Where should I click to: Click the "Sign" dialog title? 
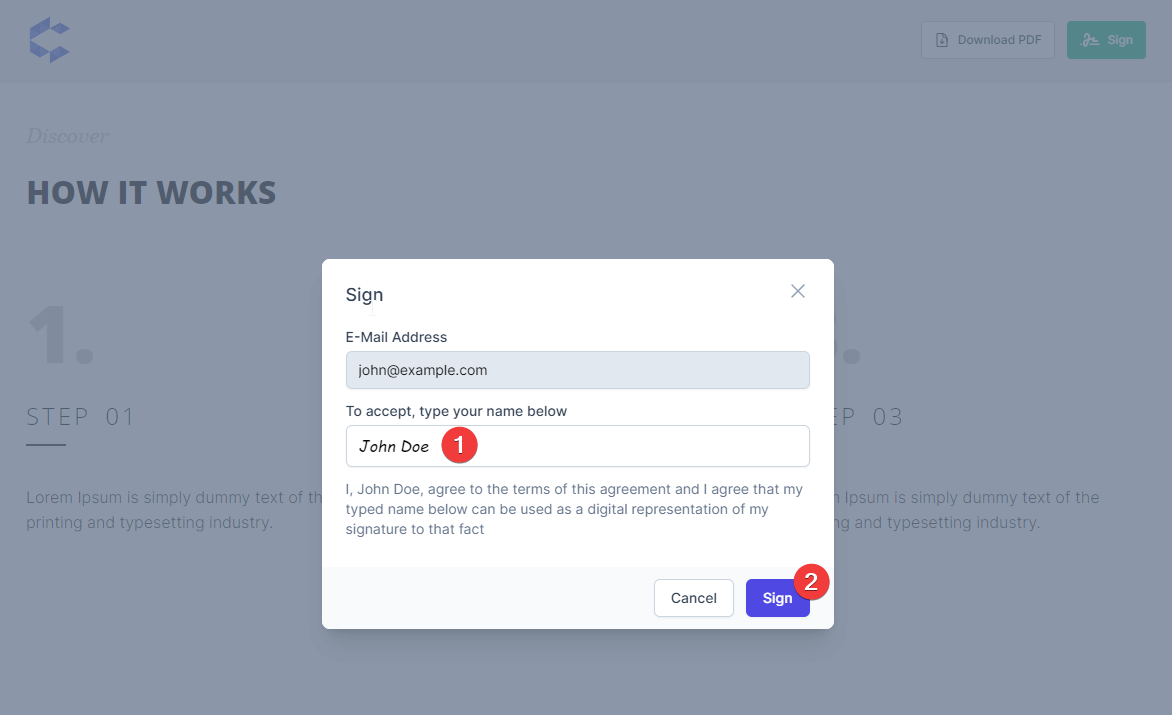[364, 294]
